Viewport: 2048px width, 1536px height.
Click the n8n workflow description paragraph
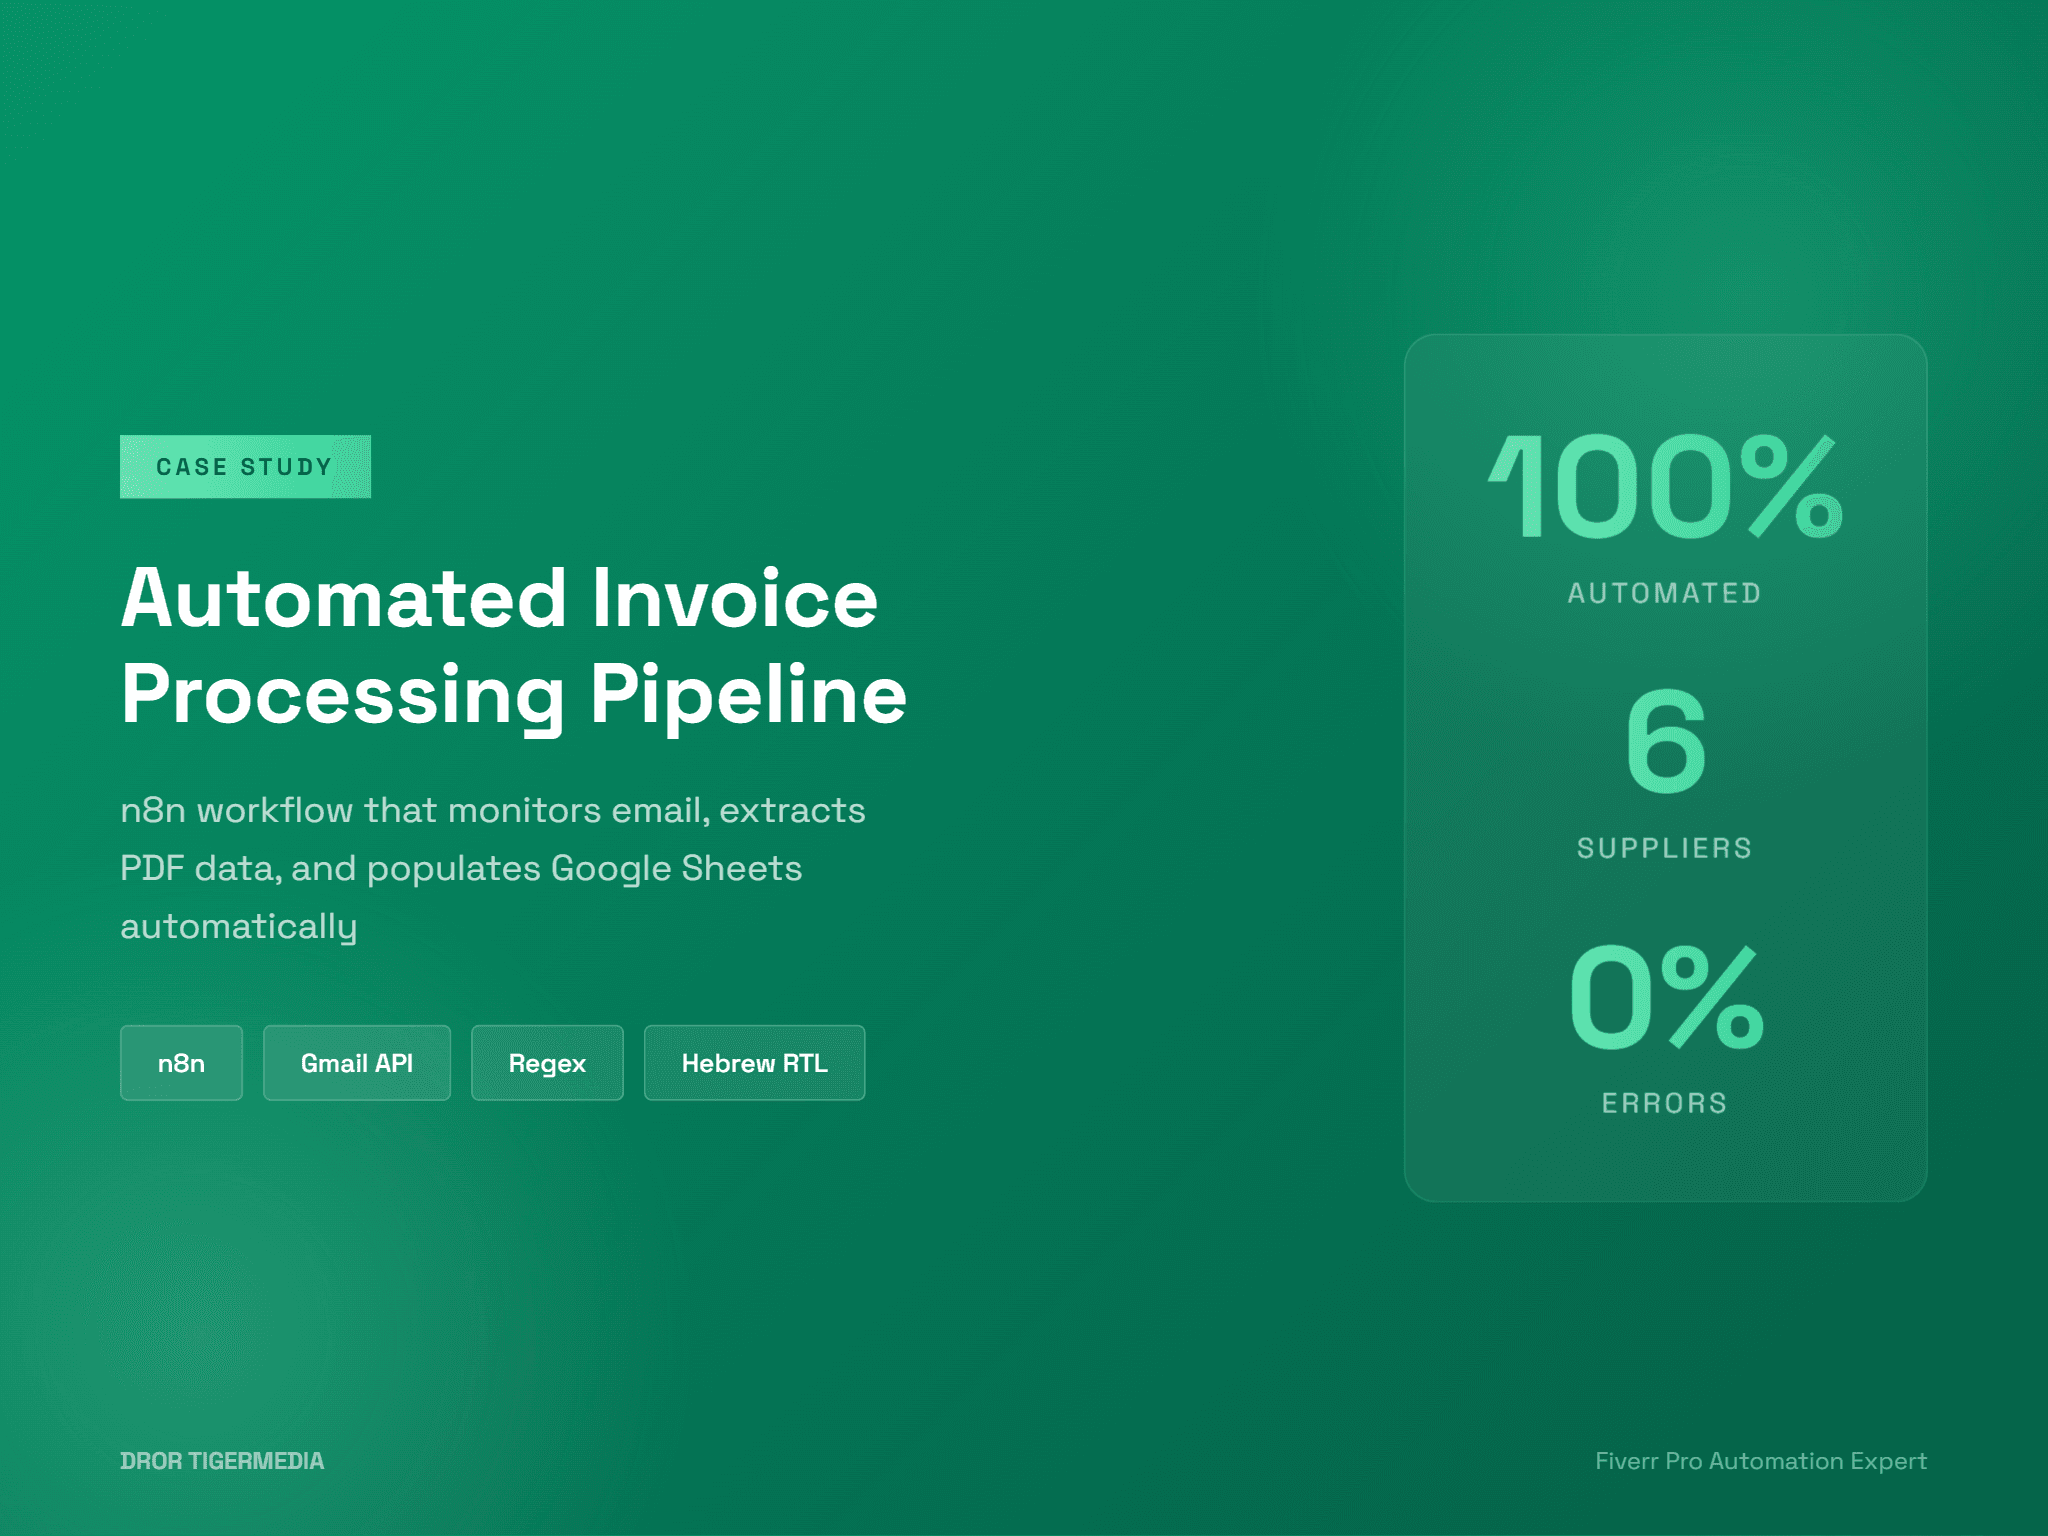pos(493,867)
